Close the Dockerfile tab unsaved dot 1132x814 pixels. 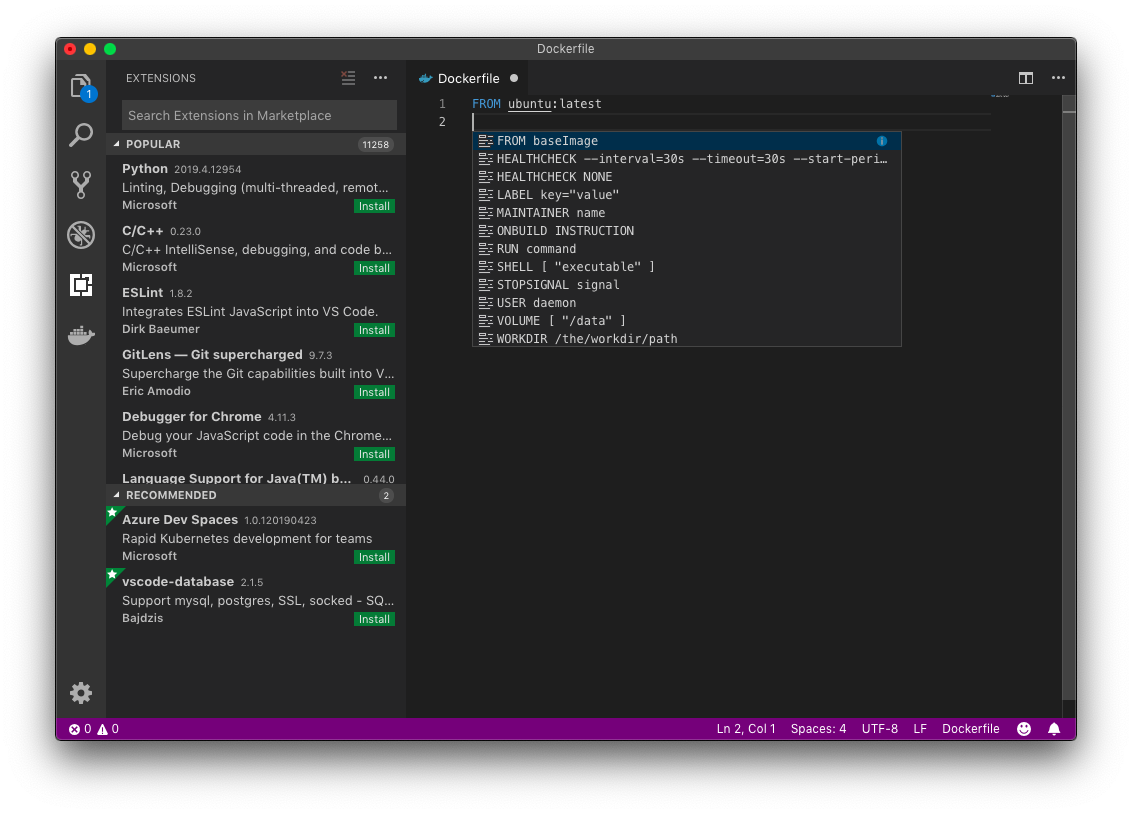[514, 78]
